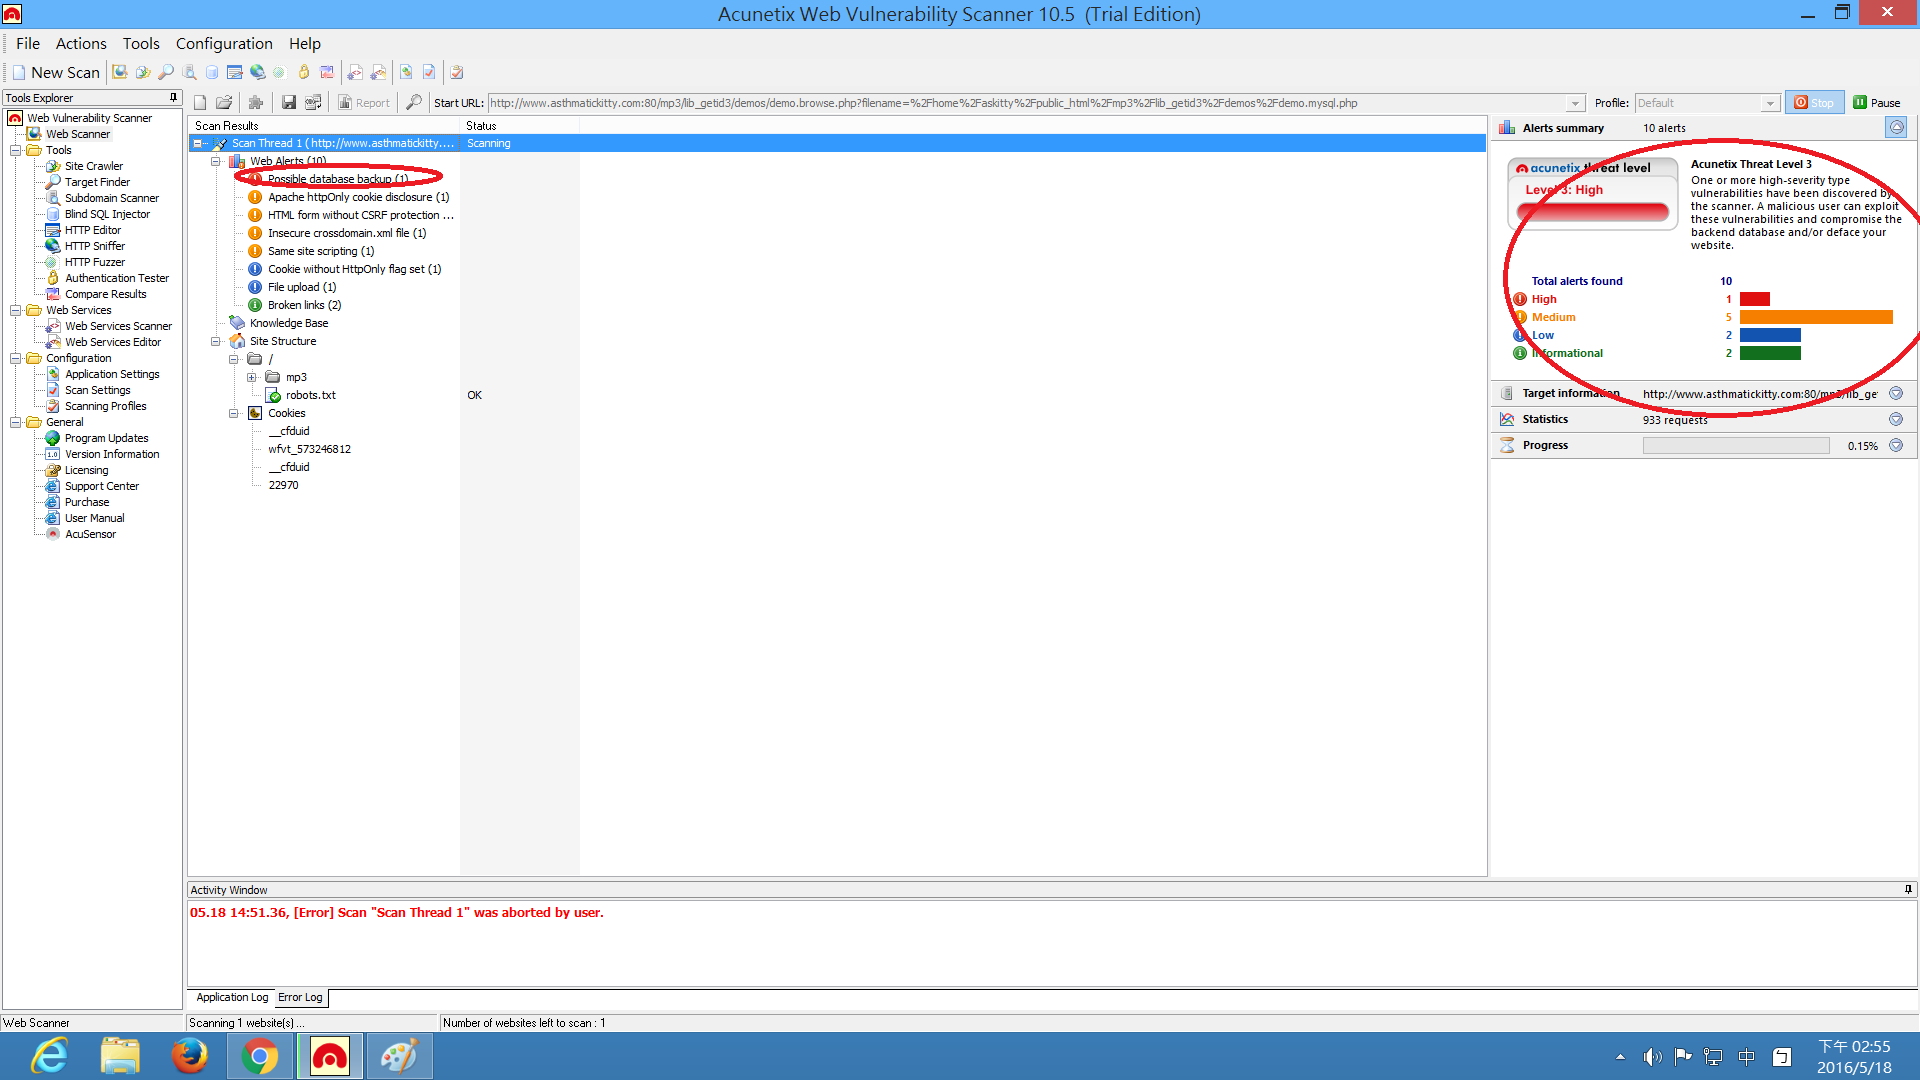Collapse the Site Structure tree node
This screenshot has width=1920, height=1080.
pos(215,341)
